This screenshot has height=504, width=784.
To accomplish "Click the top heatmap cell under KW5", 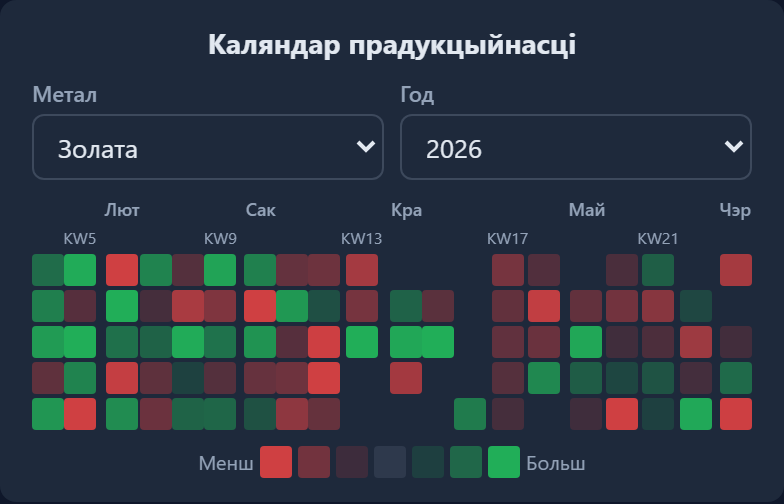I will pyautogui.click(x=80, y=270).
